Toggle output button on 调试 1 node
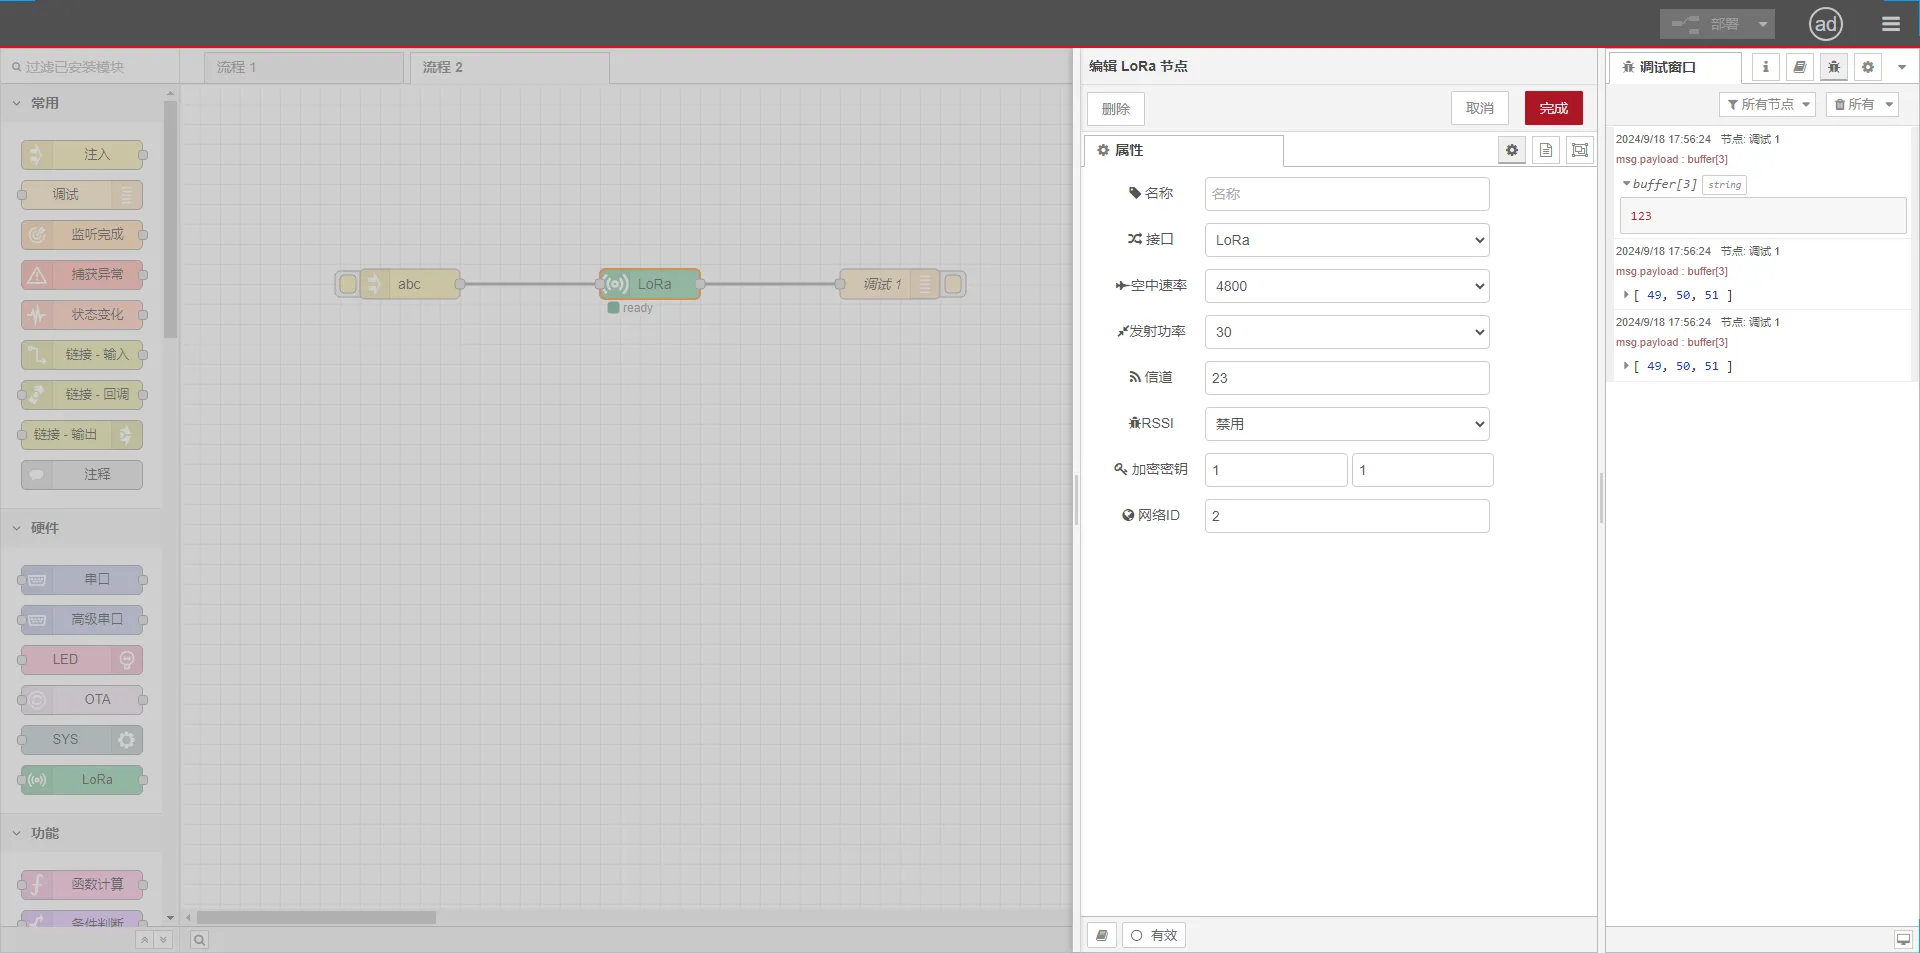1920x953 pixels. (x=953, y=284)
